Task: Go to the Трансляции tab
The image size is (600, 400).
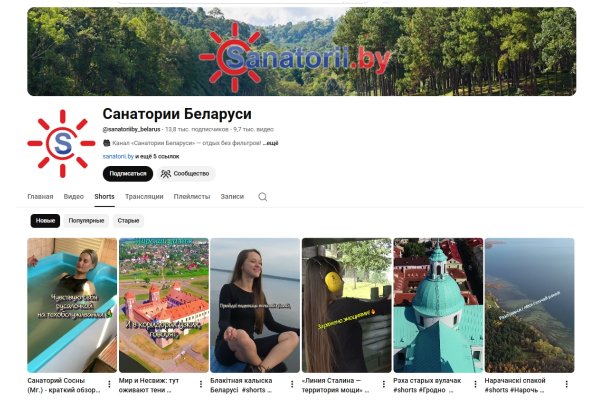Action: pos(144,197)
